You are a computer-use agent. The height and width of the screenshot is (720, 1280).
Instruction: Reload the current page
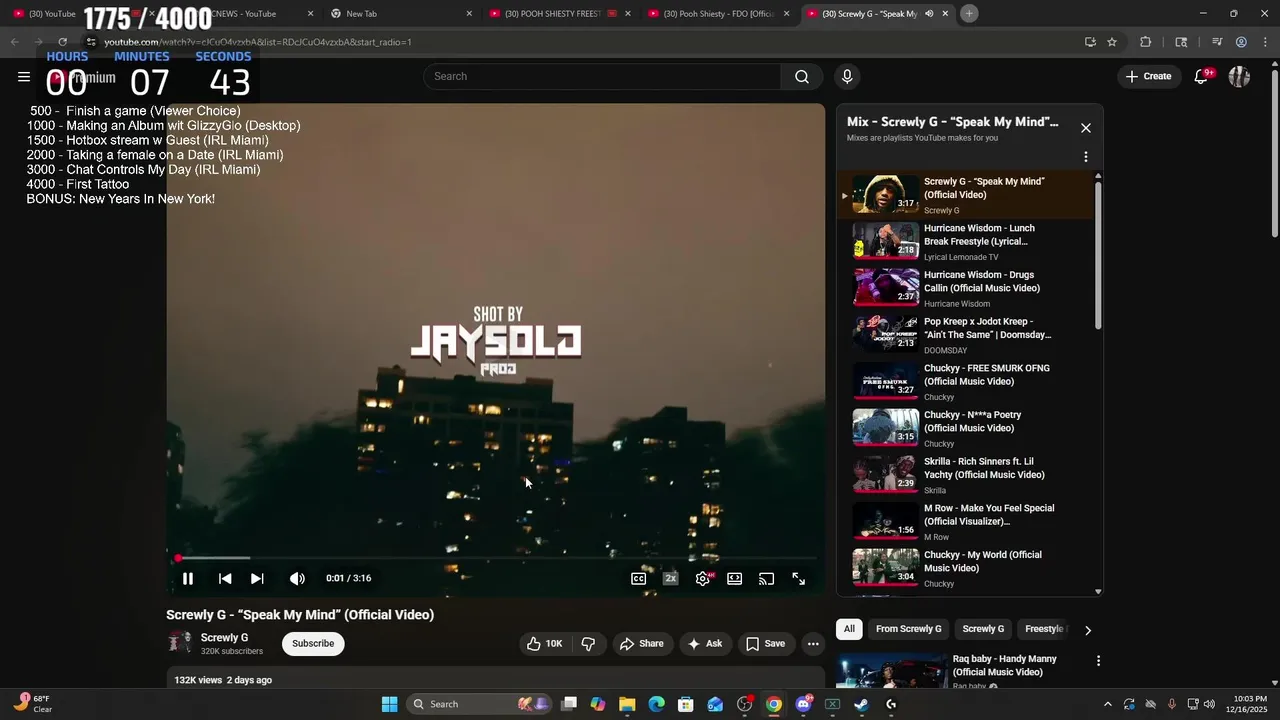[62, 42]
